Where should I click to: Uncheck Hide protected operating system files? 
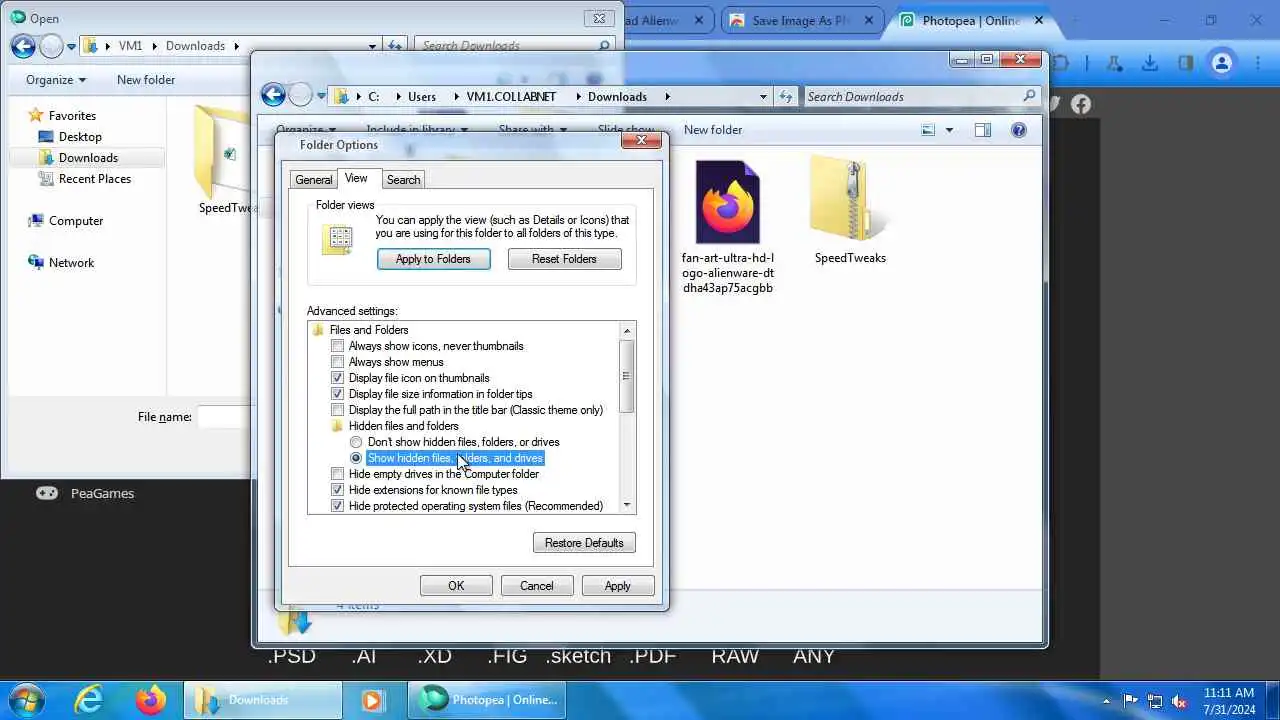pyautogui.click(x=338, y=506)
